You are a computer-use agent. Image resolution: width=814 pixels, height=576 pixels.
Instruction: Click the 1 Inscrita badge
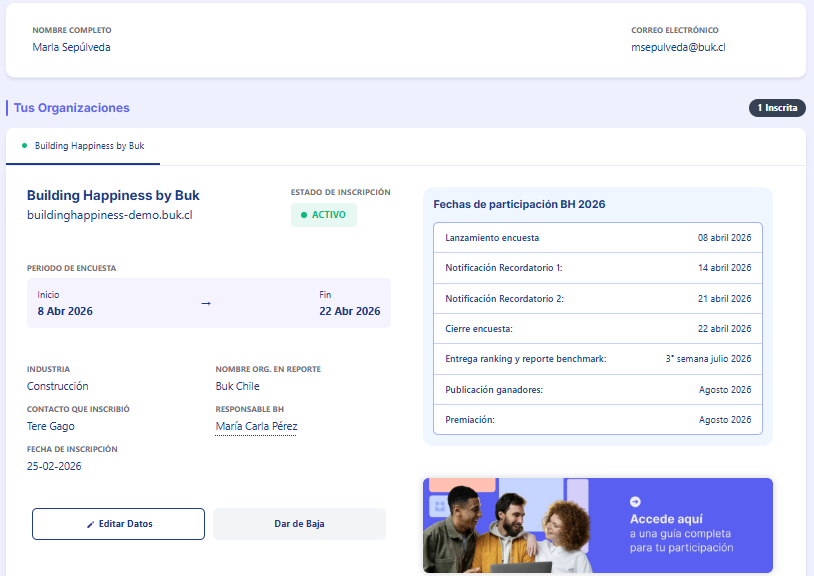coord(776,108)
